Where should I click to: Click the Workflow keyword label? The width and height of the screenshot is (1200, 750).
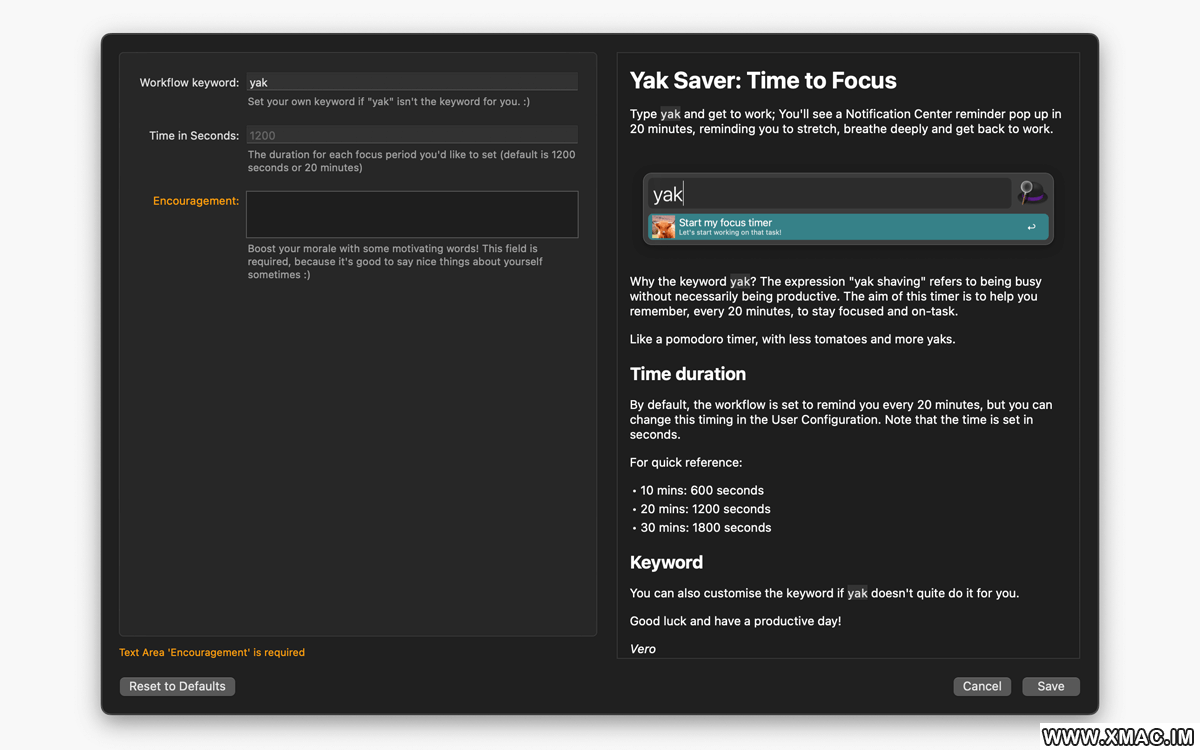189,83
